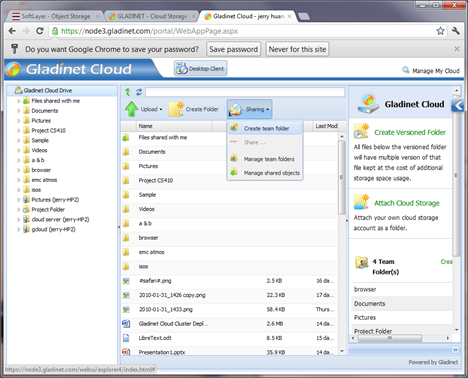
Task: Click Presentation1.pptx file icon
Action: click(x=126, y=352)
